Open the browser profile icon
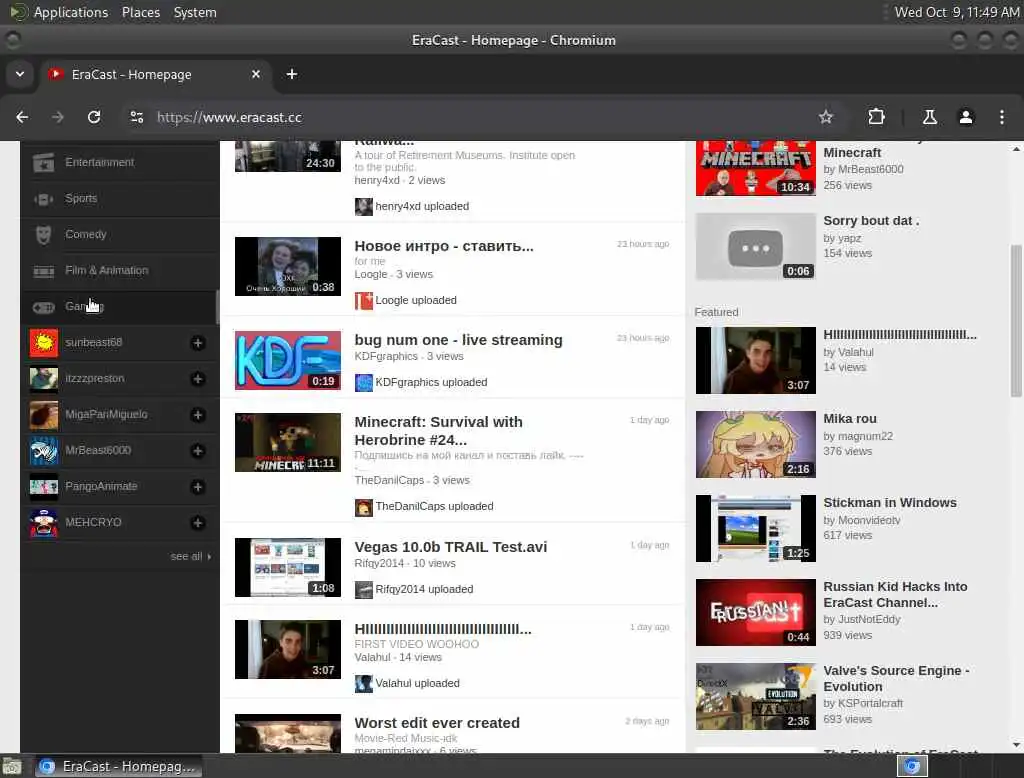The width and height of the screenshot is (1024, 778). [965, 117]
